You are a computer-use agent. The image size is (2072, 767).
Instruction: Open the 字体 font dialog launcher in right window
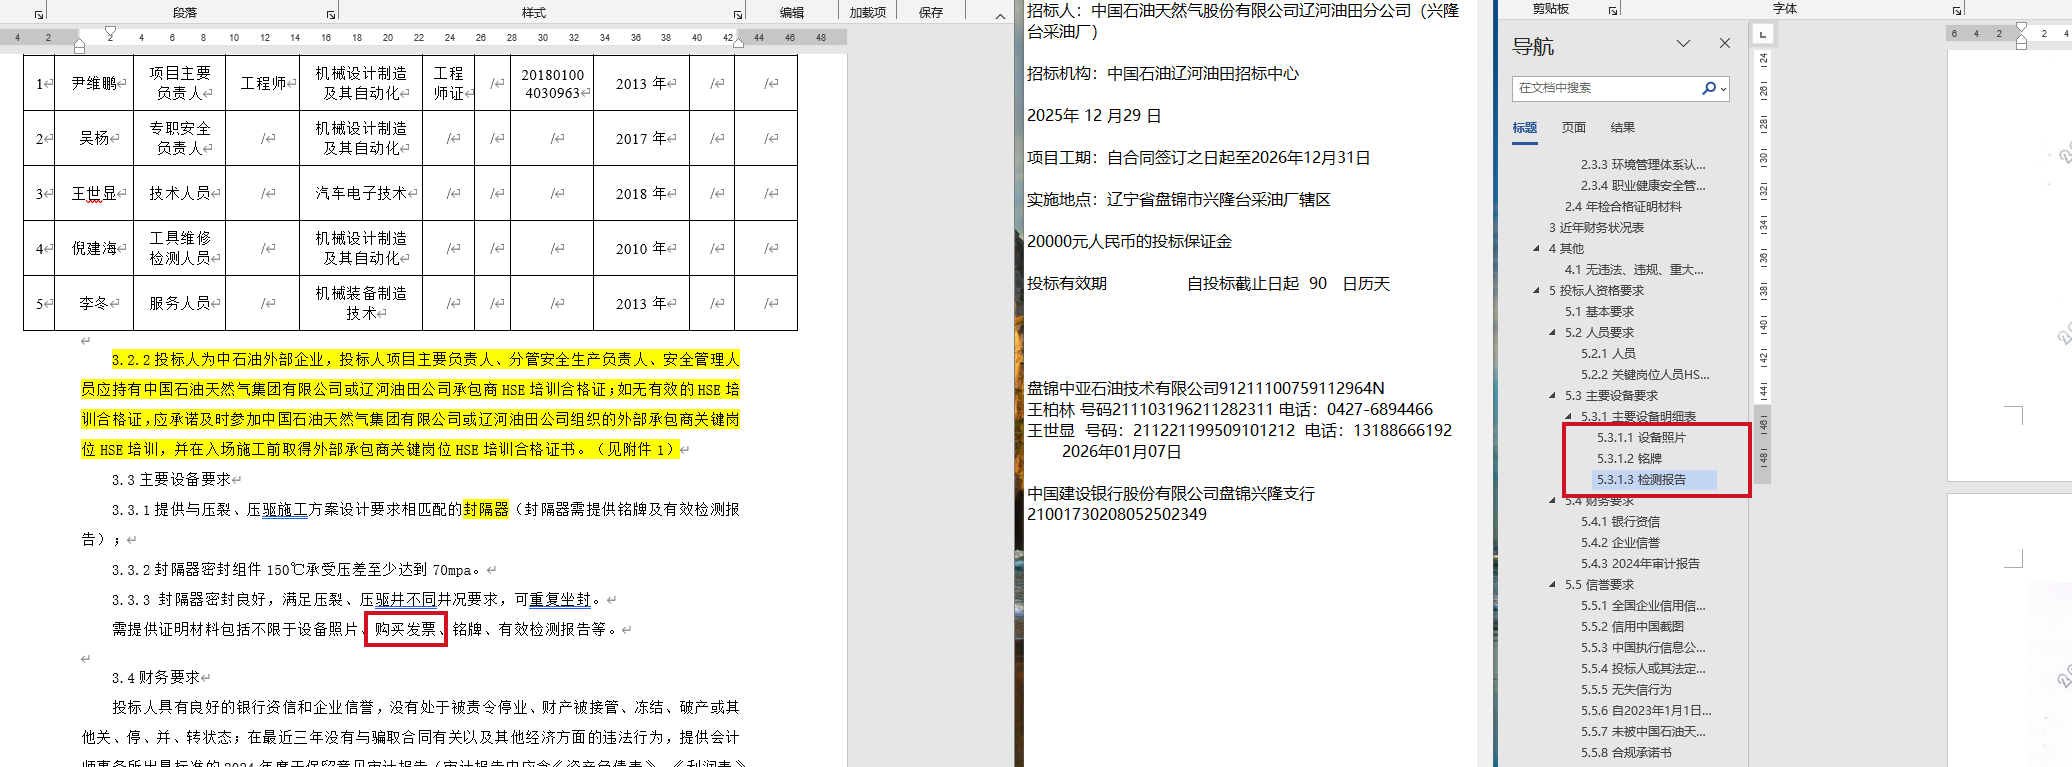[x=1957, y=10]
